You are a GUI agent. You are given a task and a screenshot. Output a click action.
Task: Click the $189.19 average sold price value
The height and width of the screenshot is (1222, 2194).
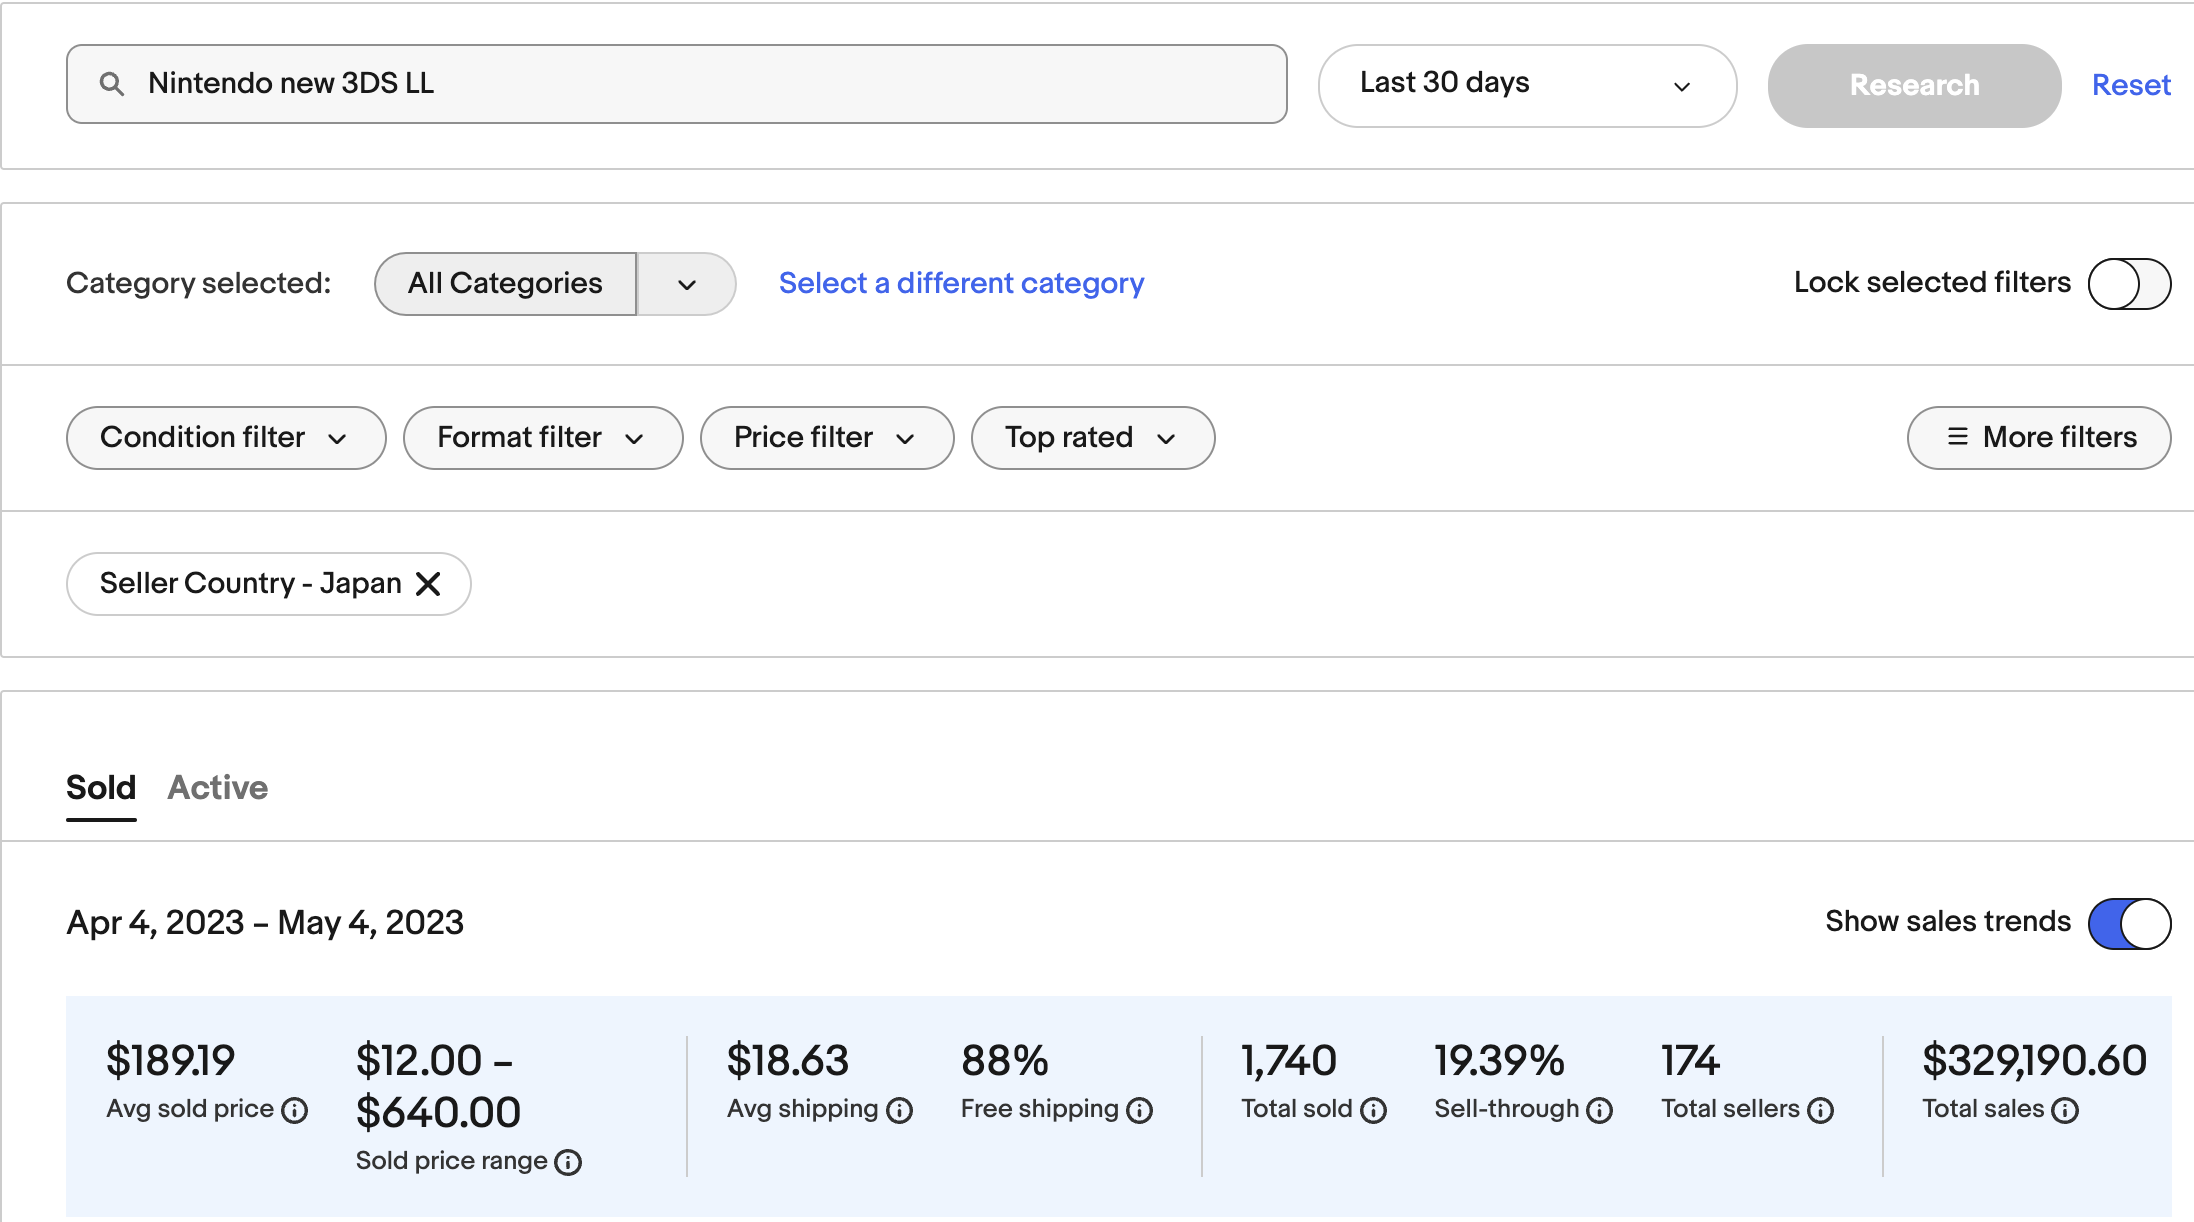170,1061
